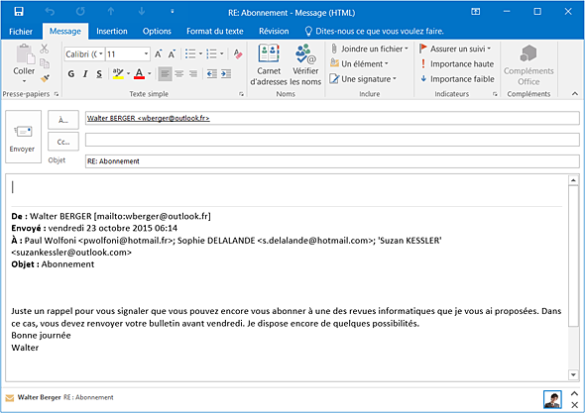Image resolution: width=585 pixels, height=413 pixels.
Task: Align text to the left
Action: coord(165,74)
